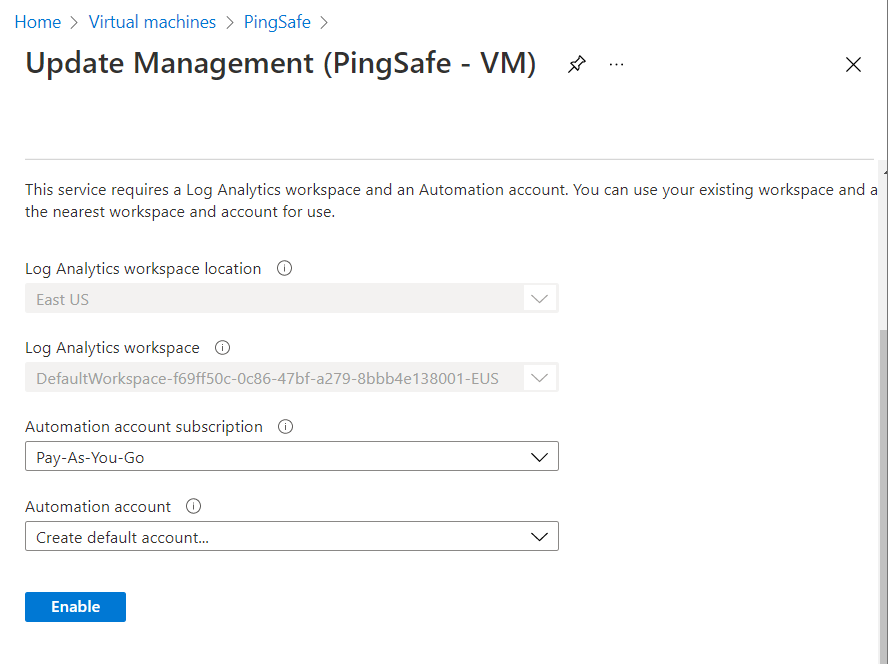
Task: Click the East US location dropdown
Action: coord(291,299)
